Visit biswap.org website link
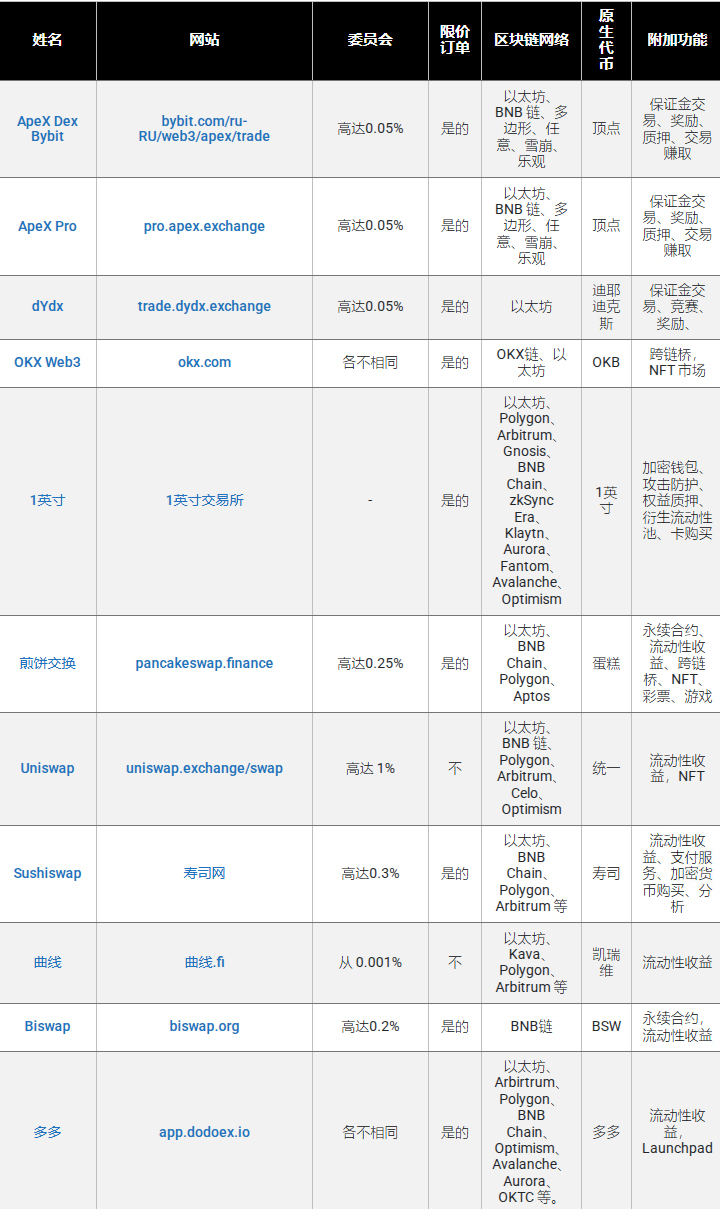 [x=204, y=1026]
